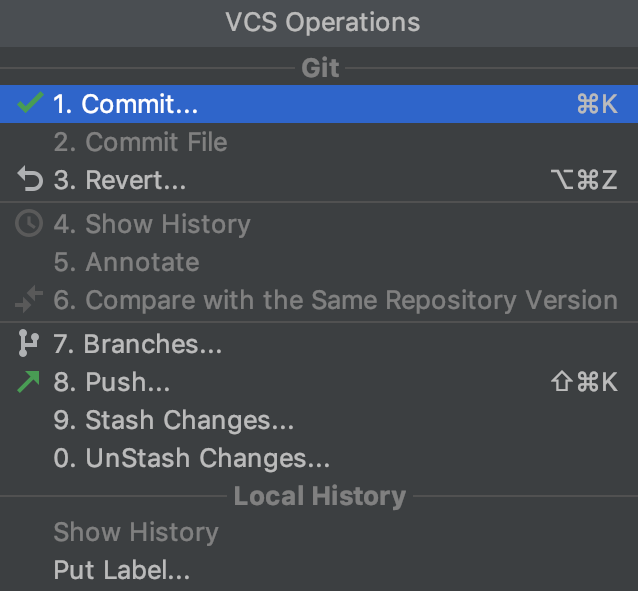
Task: Click the Revert curved arrow icon
Action: pyautogui.click(x=29, y=180)
